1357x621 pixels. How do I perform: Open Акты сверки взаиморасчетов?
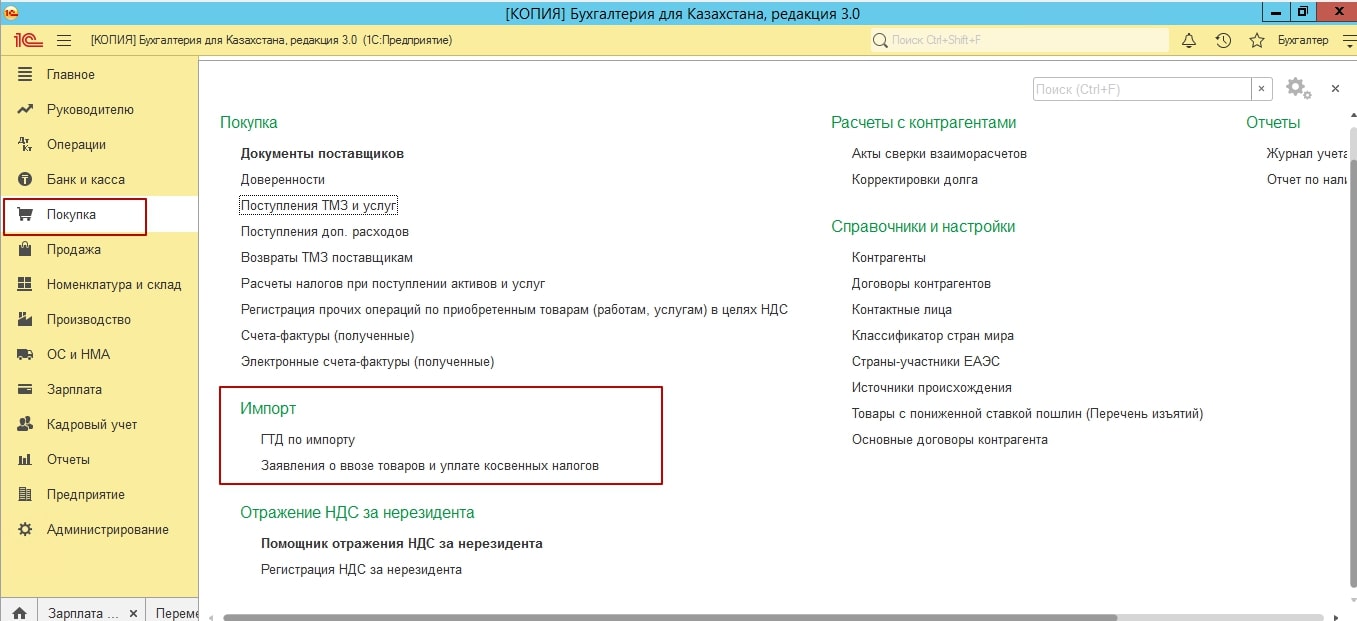939,154
